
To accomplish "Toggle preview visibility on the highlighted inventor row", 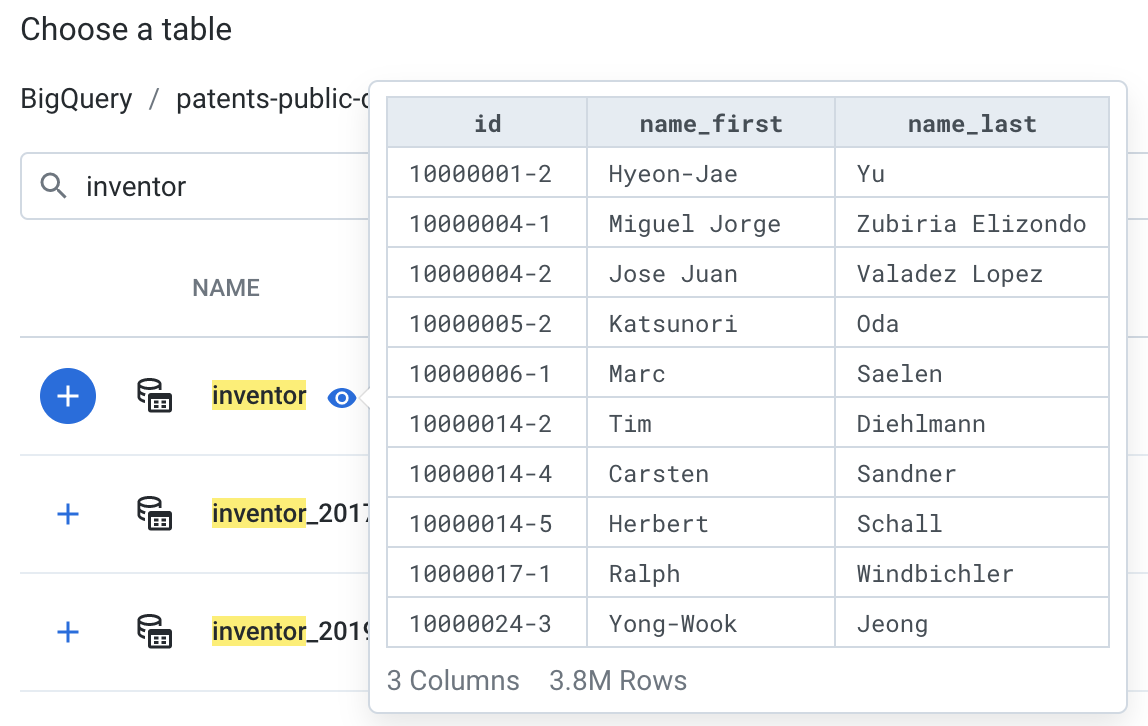I will pos(341,397).
